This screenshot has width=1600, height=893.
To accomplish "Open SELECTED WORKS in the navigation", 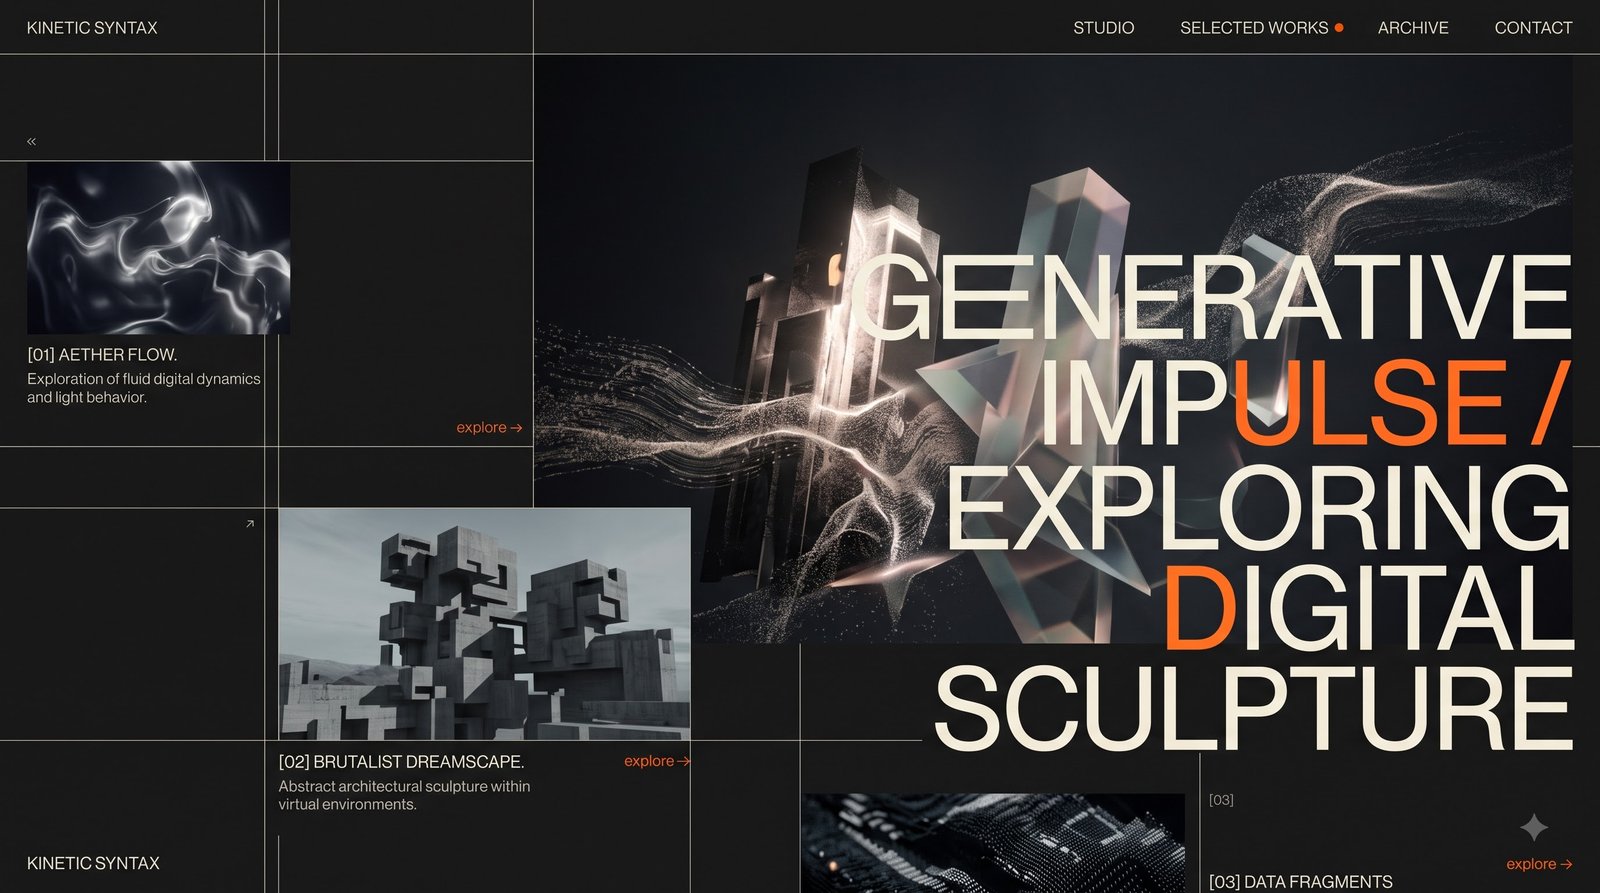I will click(1254, 28).
